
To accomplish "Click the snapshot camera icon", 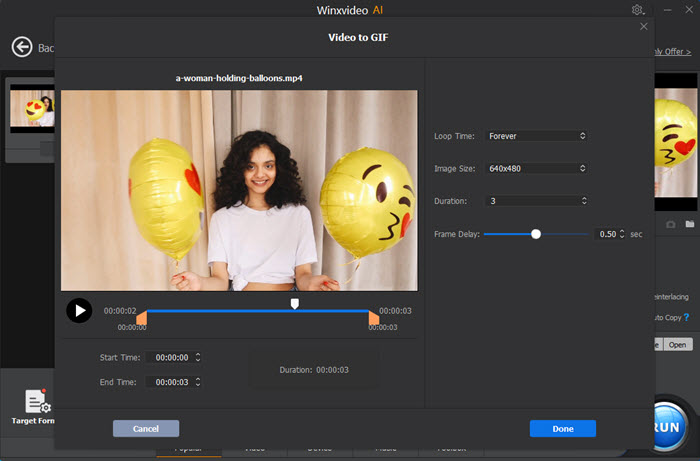I will click(x=671, y=224).
